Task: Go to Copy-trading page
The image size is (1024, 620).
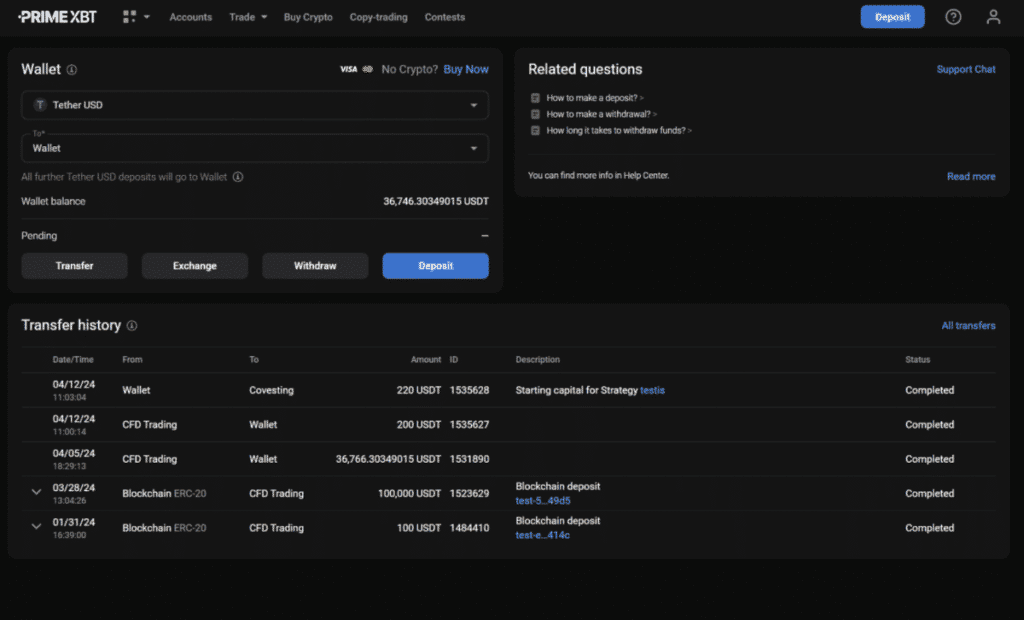Action: click(378, 17)
